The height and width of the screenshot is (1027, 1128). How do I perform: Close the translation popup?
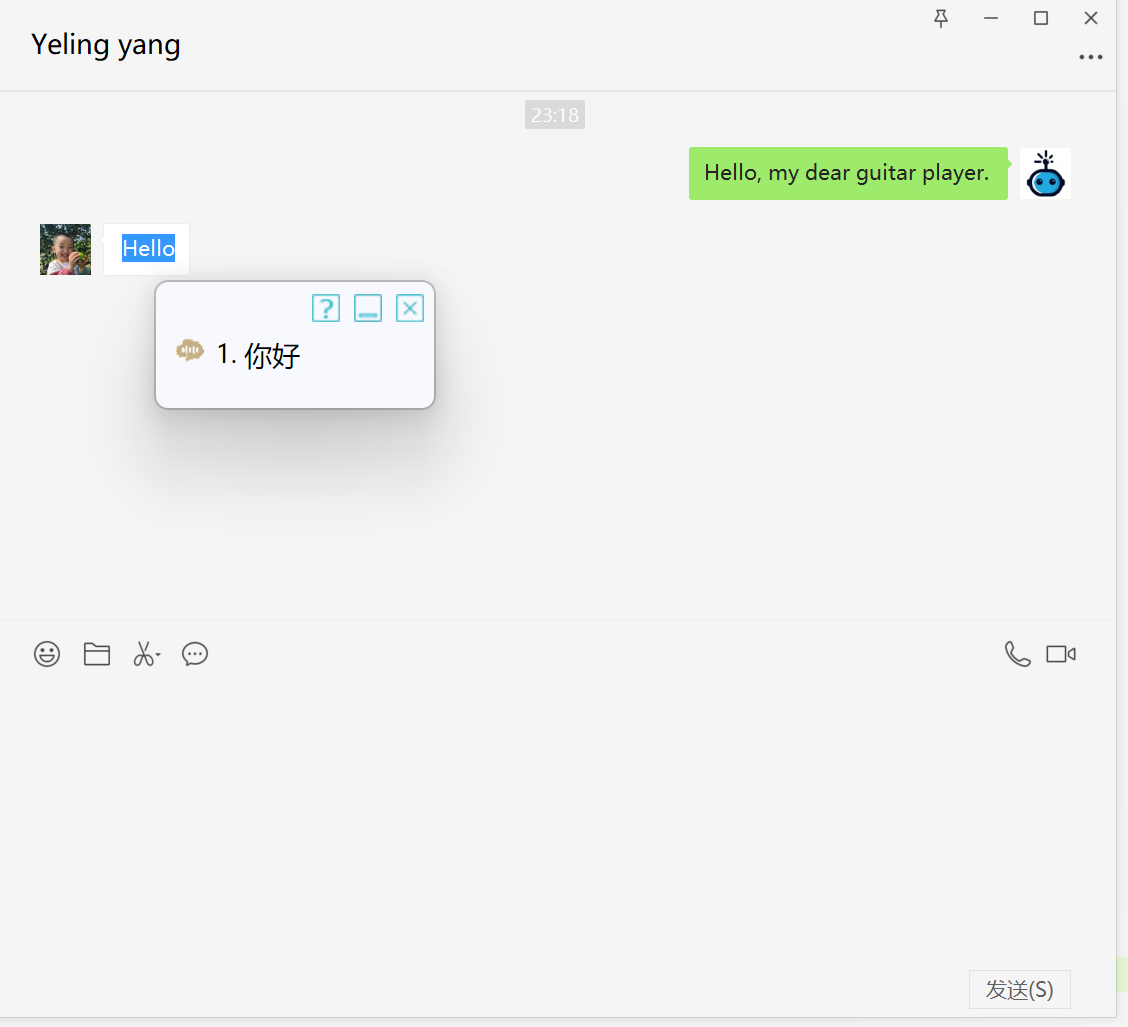pyautogui.click(x=410, y=308)
